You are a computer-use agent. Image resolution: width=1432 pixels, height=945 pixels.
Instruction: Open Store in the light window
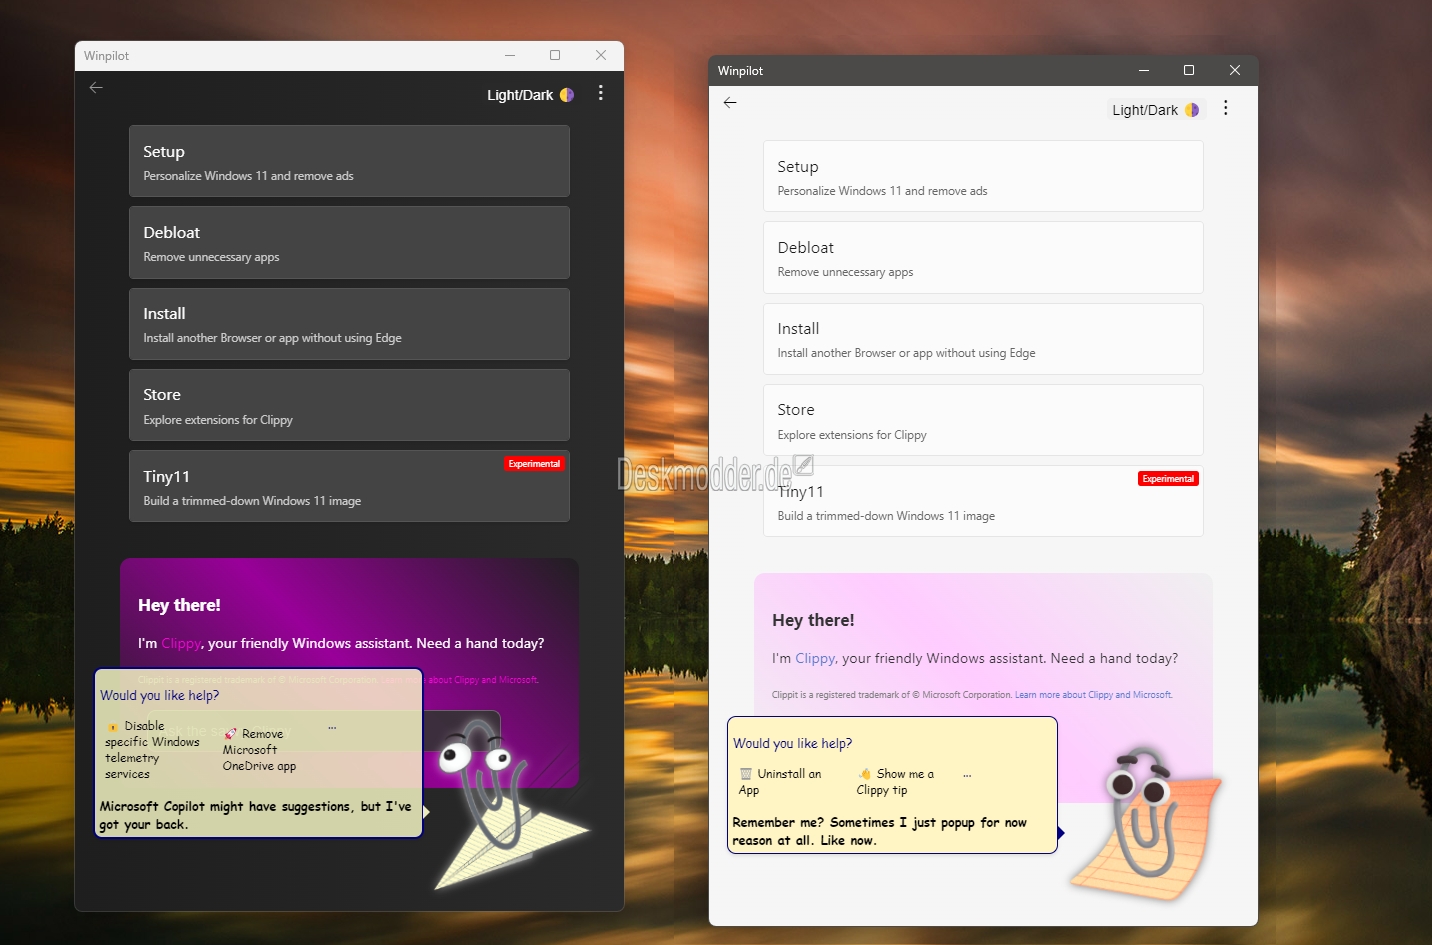tap(982, 420)
